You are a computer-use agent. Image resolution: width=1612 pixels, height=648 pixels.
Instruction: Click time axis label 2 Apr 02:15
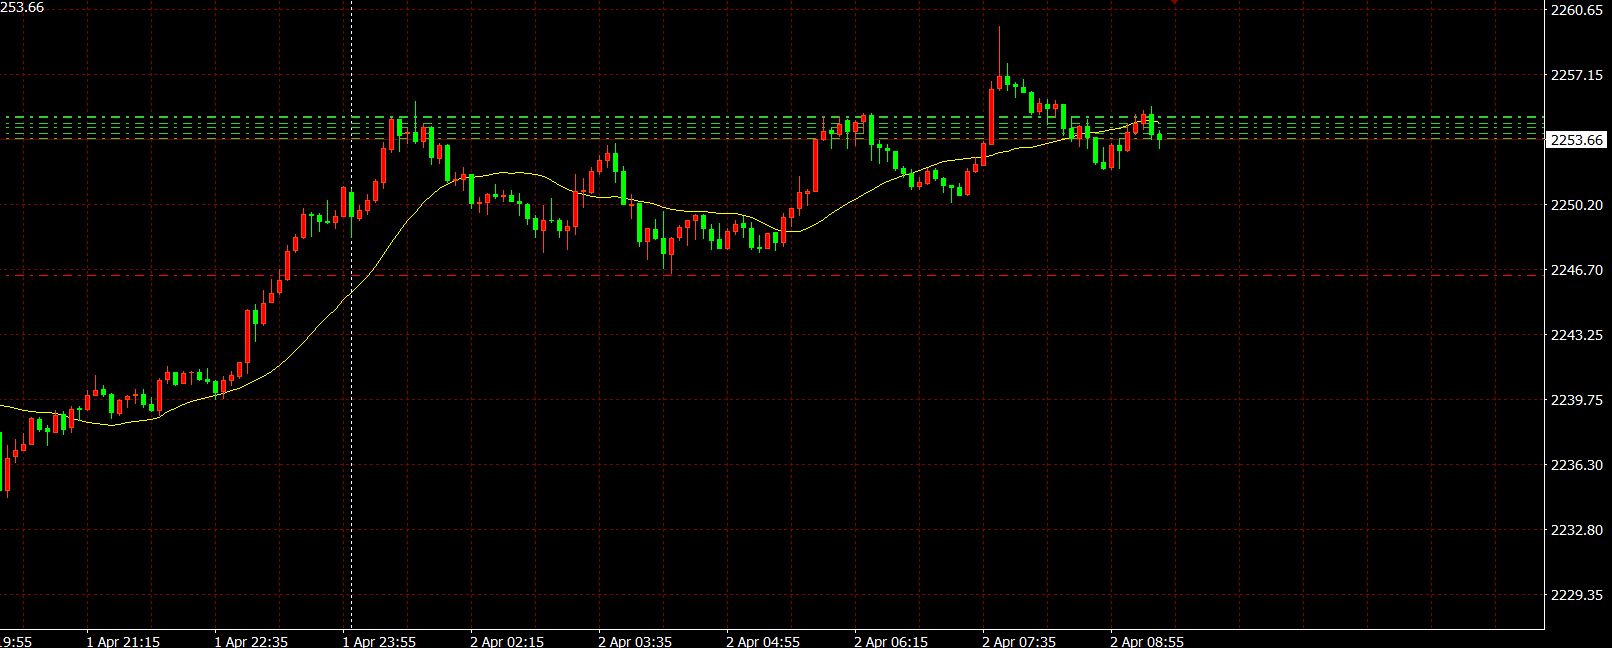[x=507, y=641]
